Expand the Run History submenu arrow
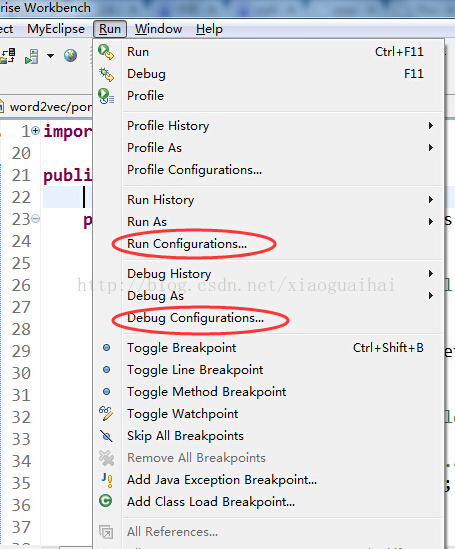455x549 pixels. [431, 200]
